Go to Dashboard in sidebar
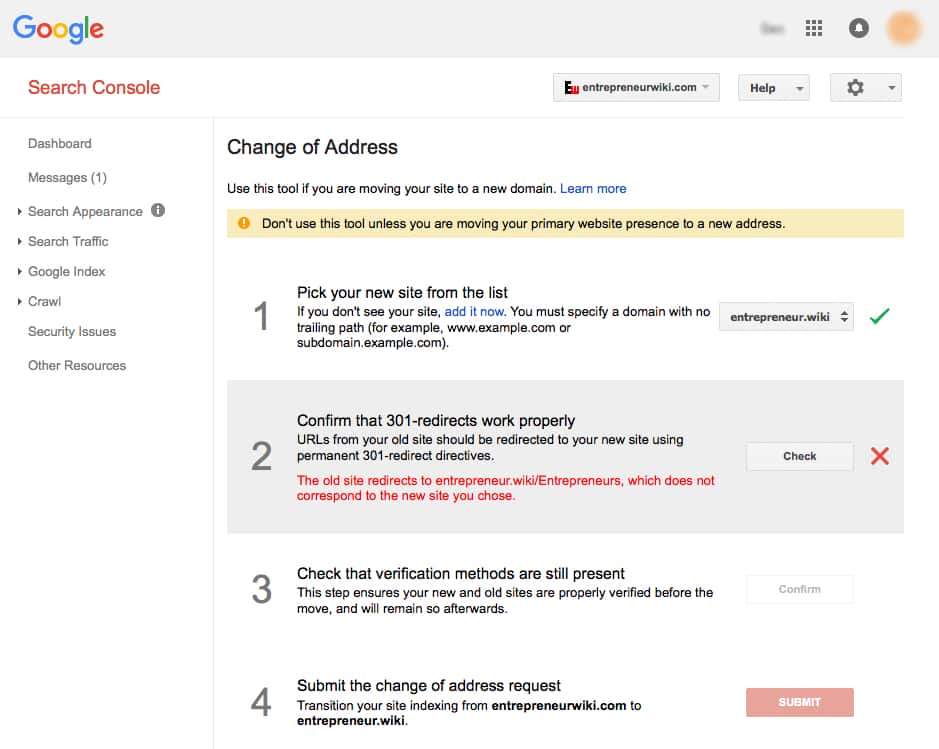Screen dimensions: 939x749 pyautogui.click(x=60, y=144)
